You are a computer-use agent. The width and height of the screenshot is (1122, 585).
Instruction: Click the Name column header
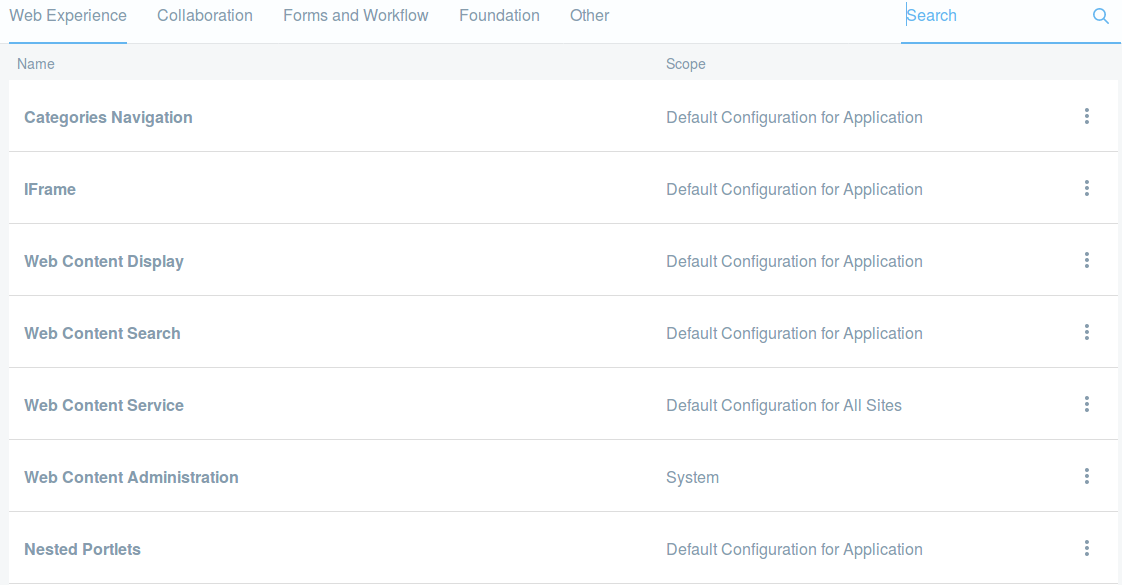[x=36, y=64]
